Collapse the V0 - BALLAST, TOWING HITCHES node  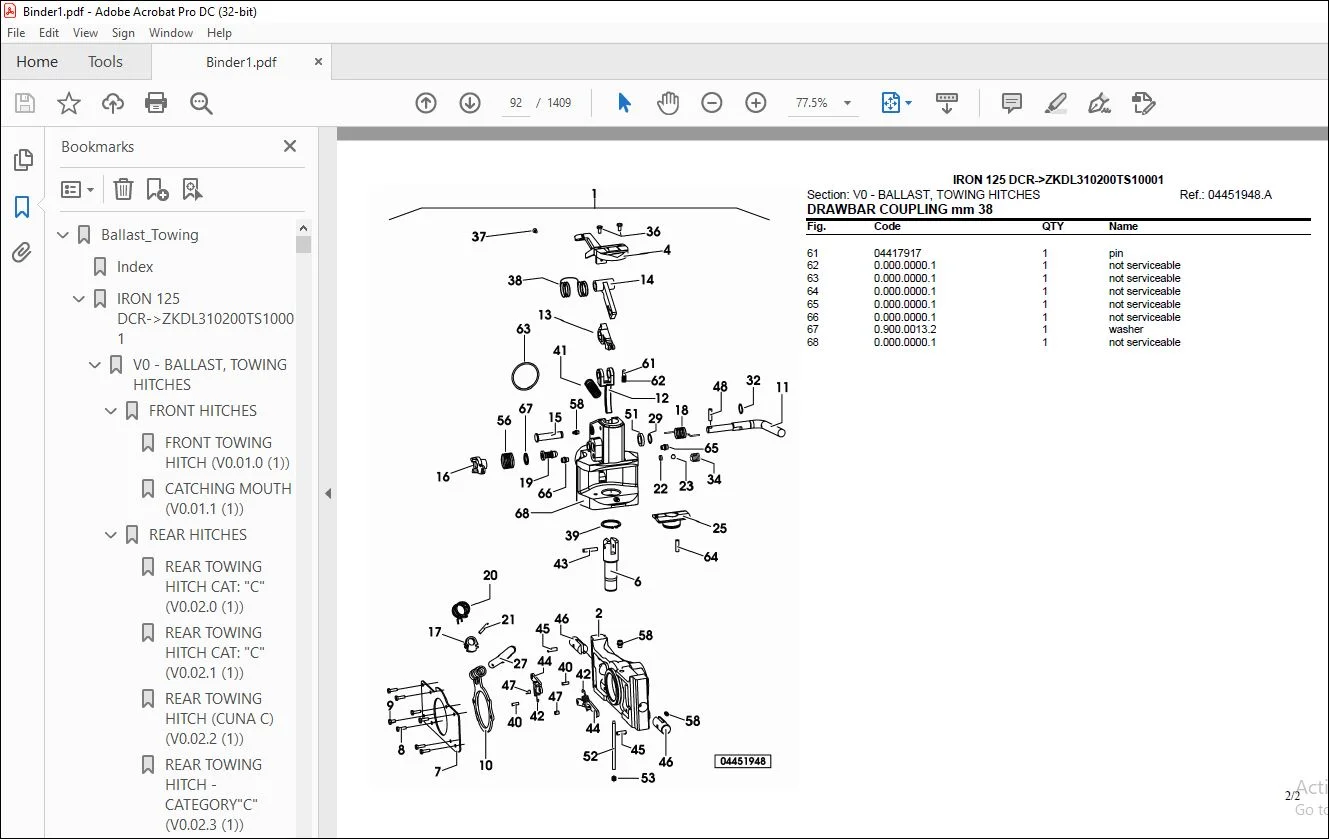tap(95, 365)
